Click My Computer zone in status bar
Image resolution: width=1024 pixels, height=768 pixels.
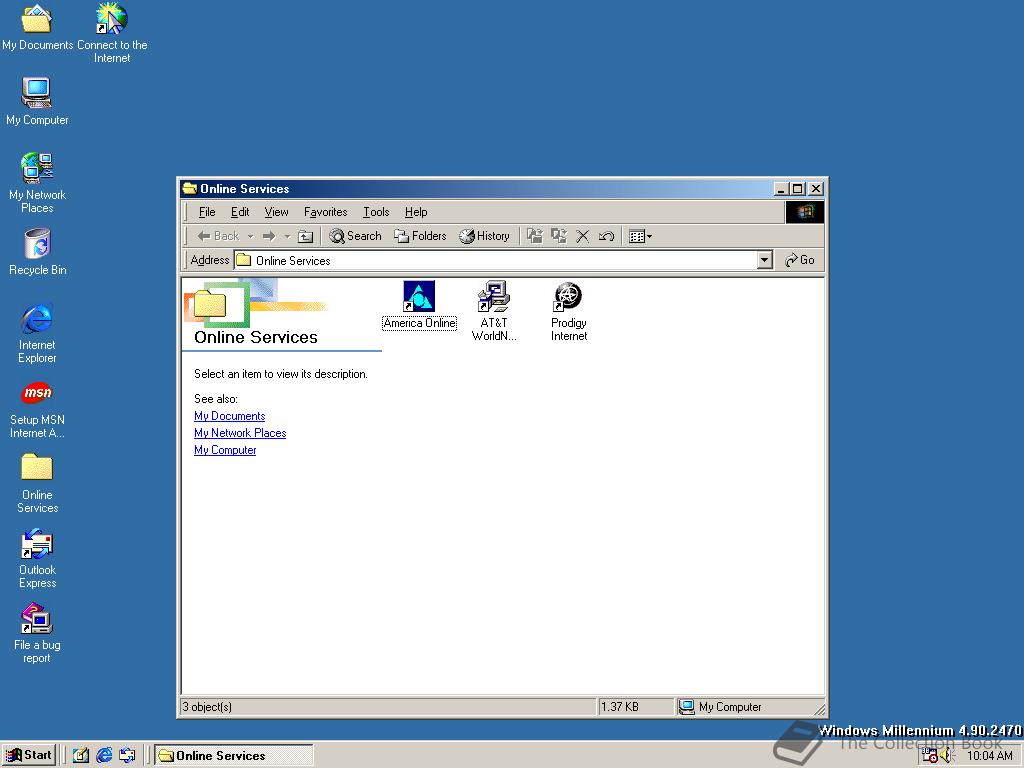click(720, 707)
